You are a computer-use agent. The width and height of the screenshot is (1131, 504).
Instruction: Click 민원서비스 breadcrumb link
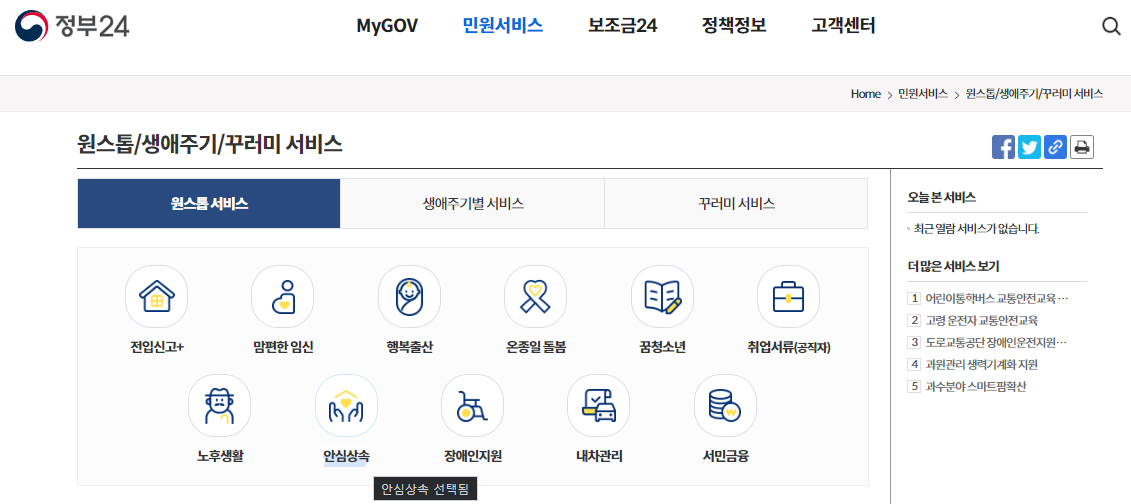pyautogui.click(x=923, y=94)
